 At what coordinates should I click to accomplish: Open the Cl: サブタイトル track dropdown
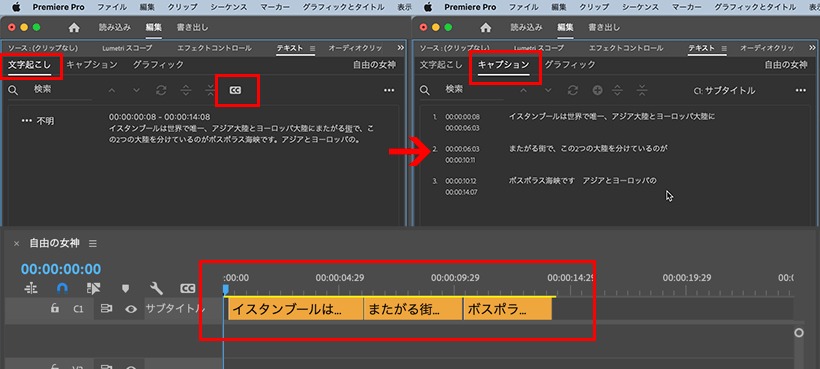click(x=724, y=90)
